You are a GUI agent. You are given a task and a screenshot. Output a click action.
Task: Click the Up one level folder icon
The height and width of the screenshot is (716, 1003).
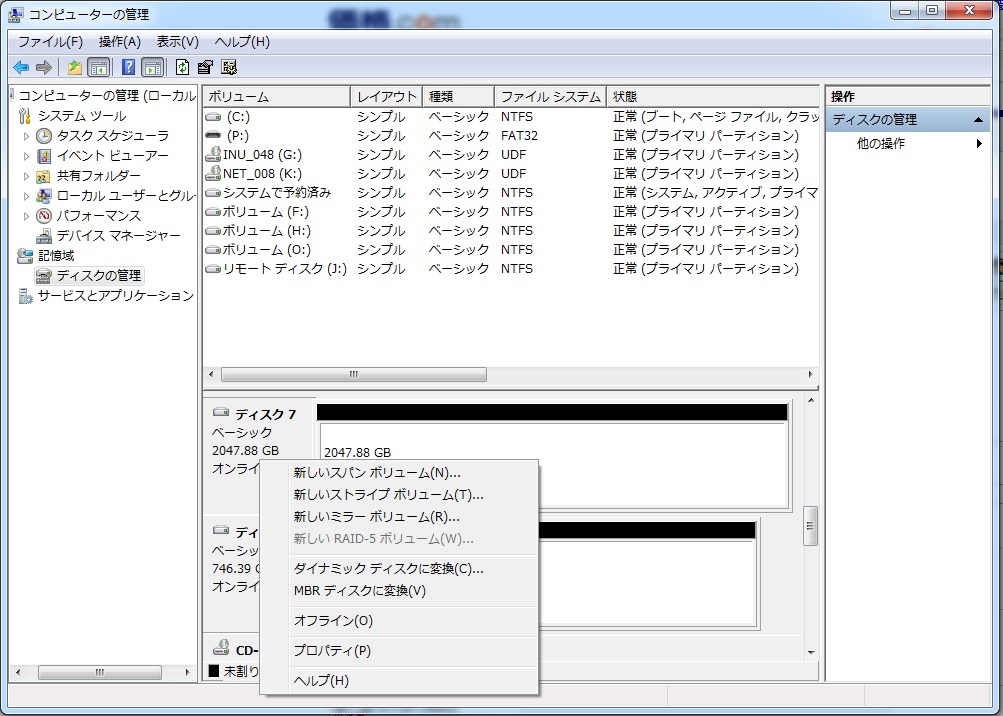pyautogui.click(x=74, y=68)
